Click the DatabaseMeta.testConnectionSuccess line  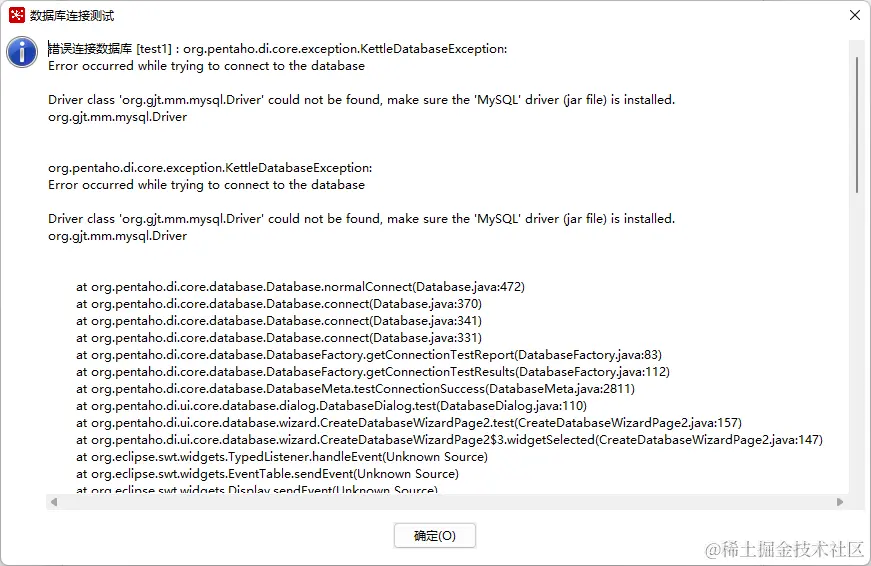pos(355,389)
